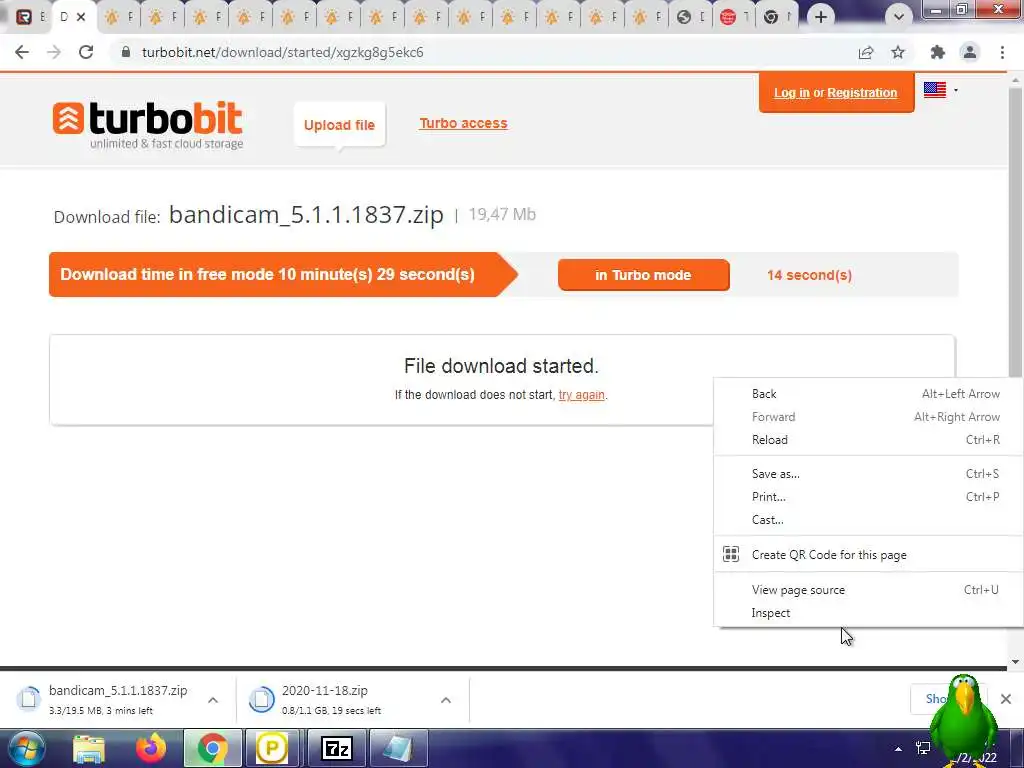Viewport: 1024px width, 768px height.
Task: Click the address bar URL field
Action: (x=483, y=52)
